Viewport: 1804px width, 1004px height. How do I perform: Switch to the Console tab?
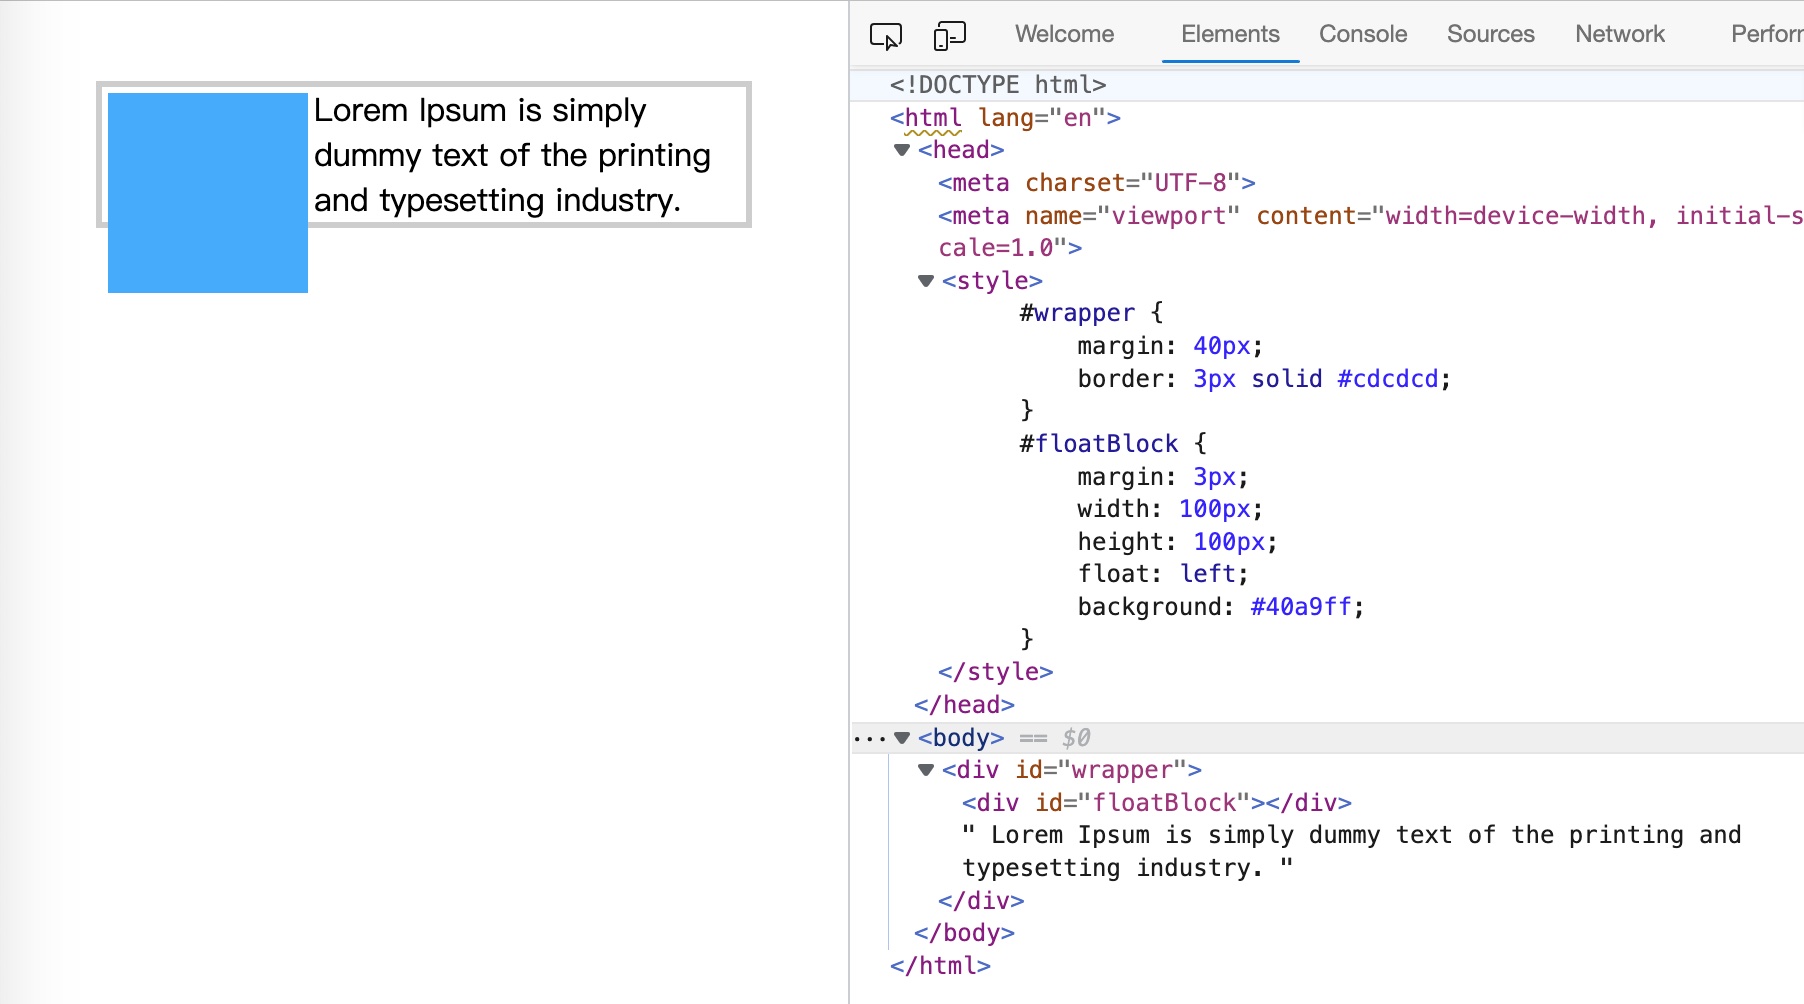pos(1362,34)
